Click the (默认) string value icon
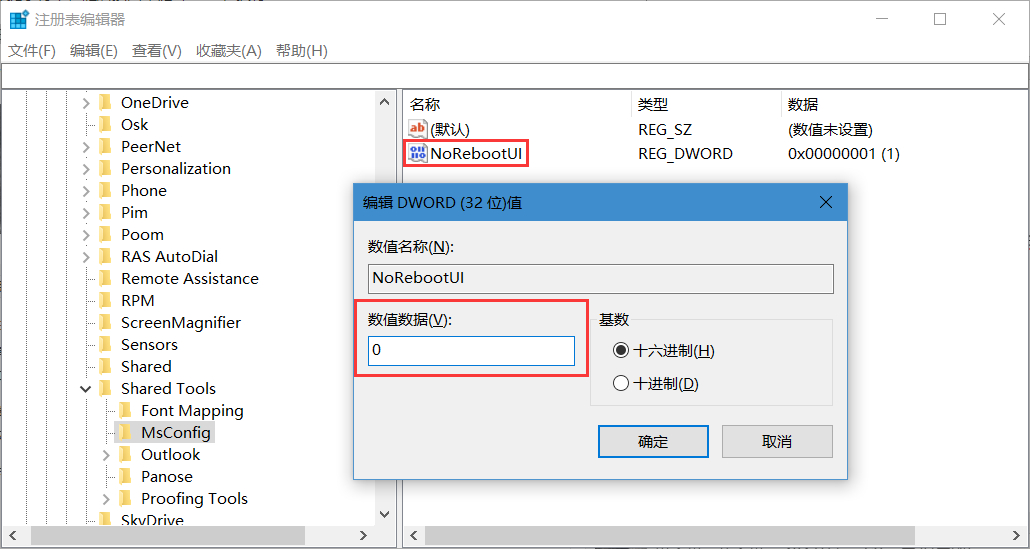 click(418, 129)
